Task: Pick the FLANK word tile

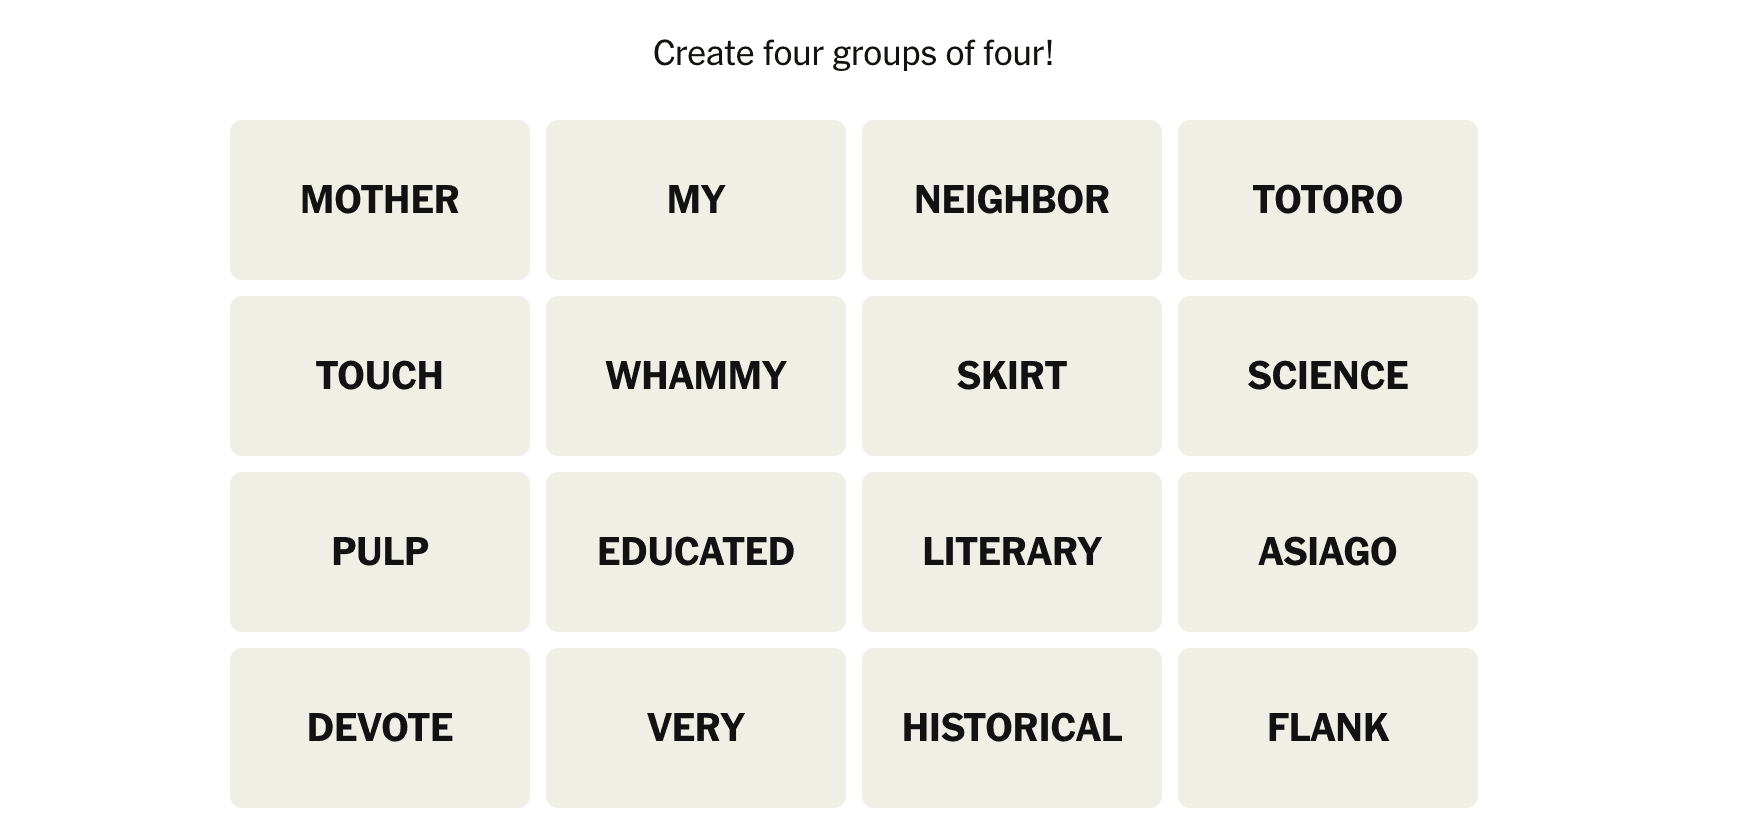Action: pos(1327,728)
